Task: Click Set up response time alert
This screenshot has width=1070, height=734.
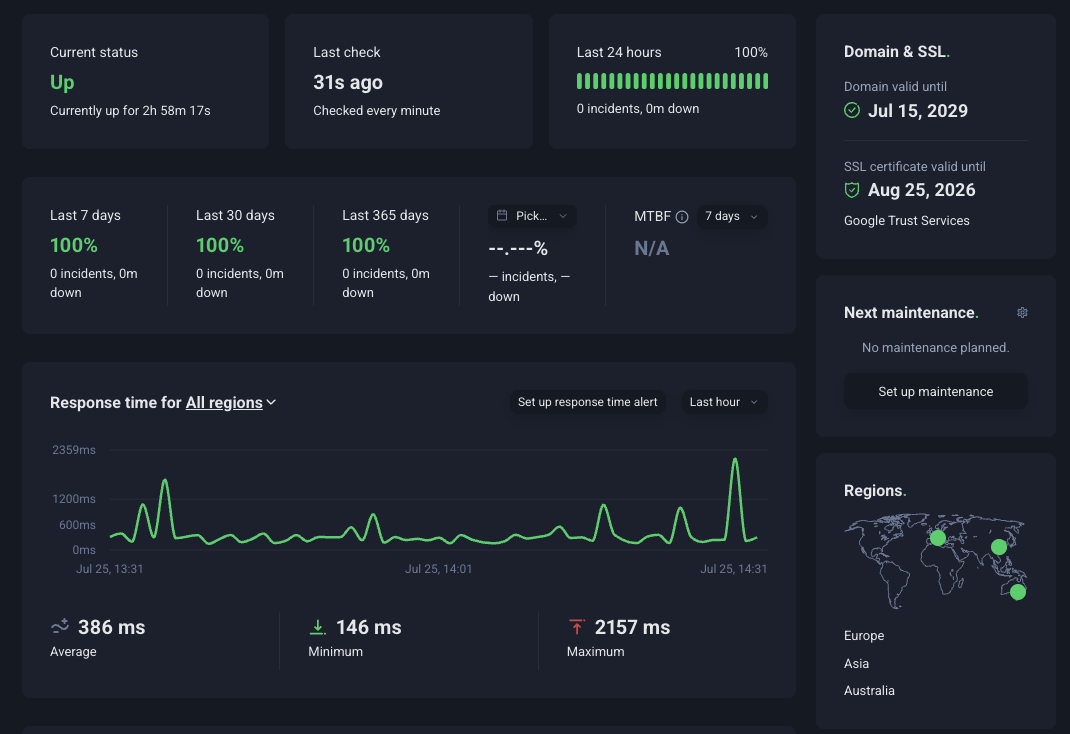Action: pos(588,402)
